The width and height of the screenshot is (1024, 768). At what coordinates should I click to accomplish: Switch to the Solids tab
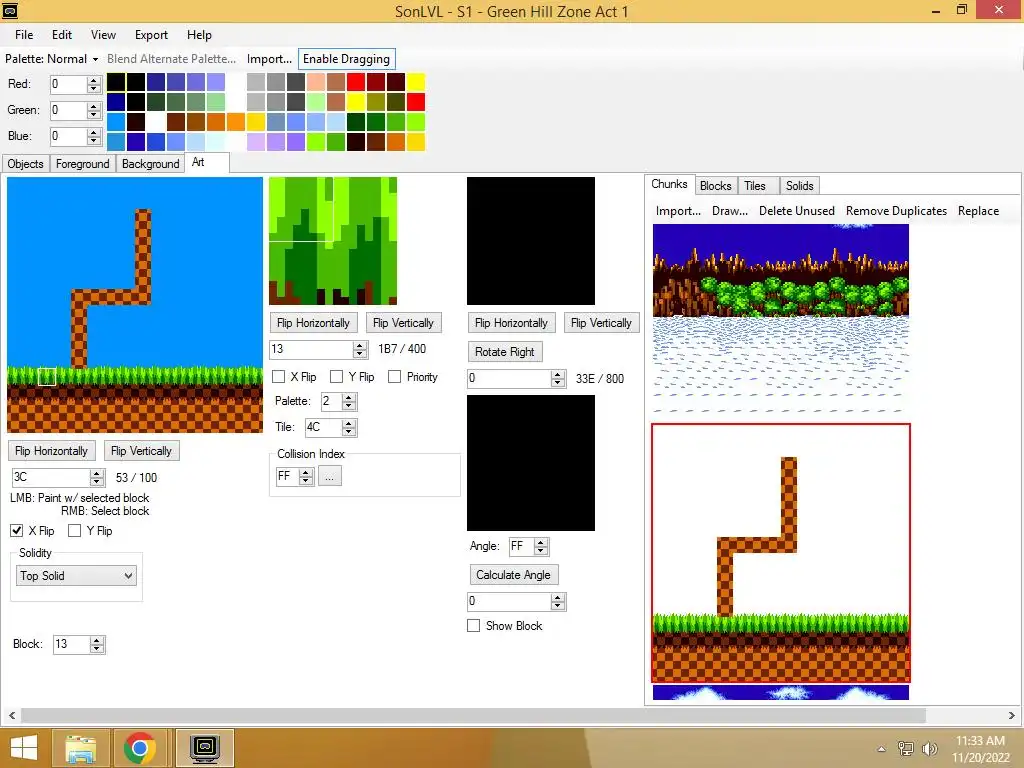pos(799,186)
